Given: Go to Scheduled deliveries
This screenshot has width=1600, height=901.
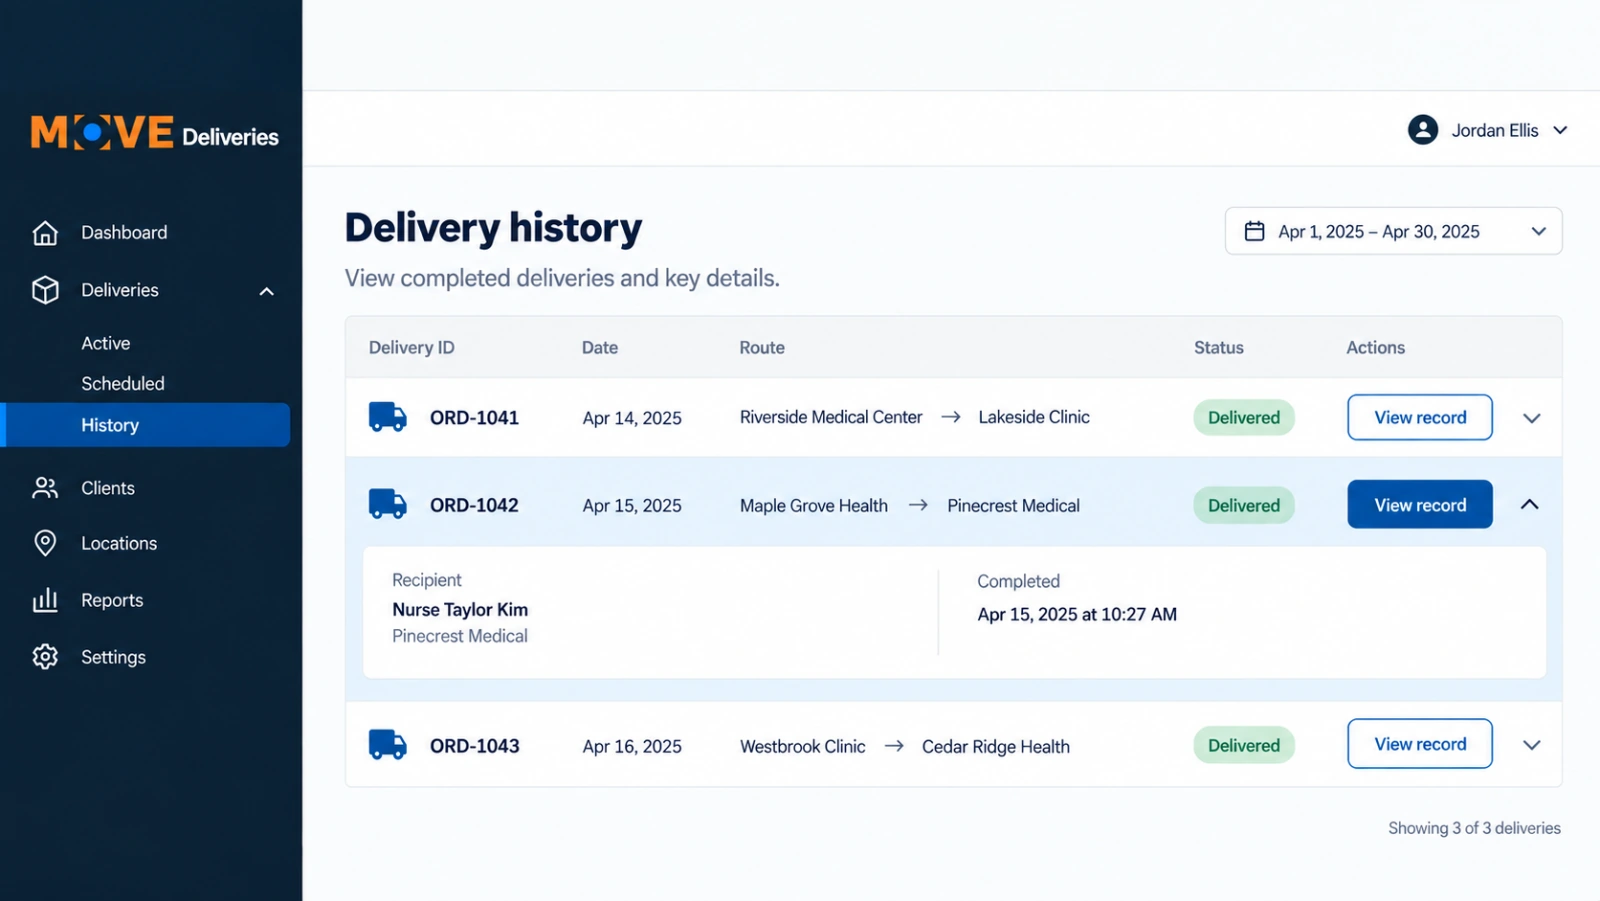Looking at the screenshot, I should point(123,383).
